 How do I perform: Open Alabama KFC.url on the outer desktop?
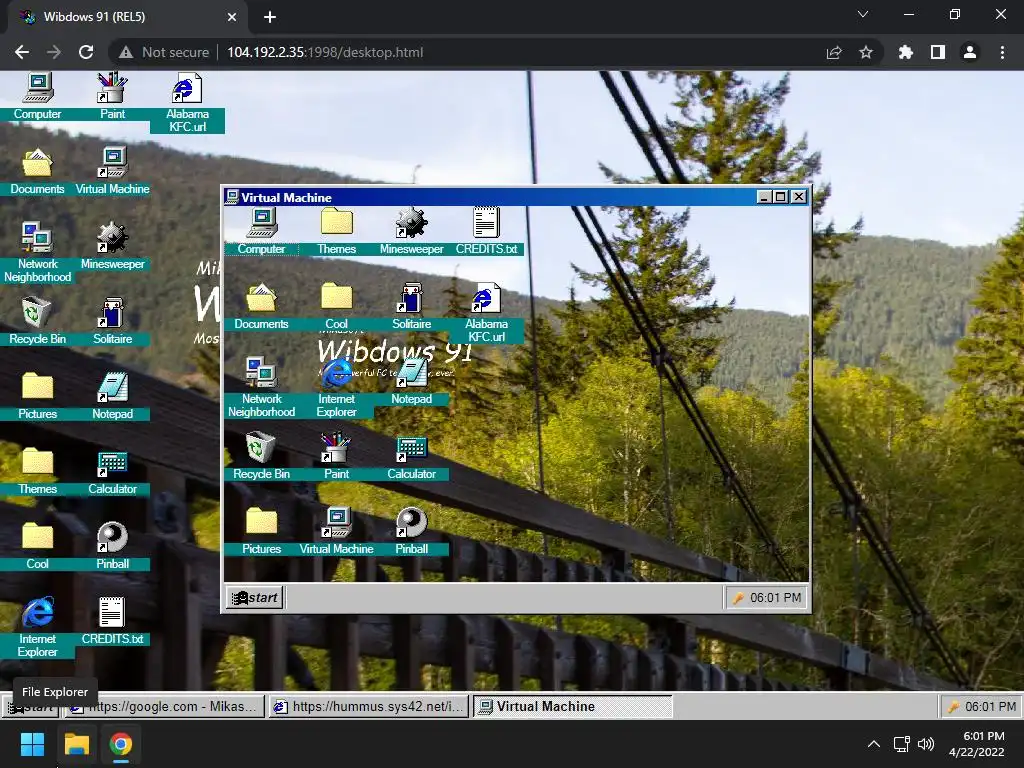click(x=187, y=103)
